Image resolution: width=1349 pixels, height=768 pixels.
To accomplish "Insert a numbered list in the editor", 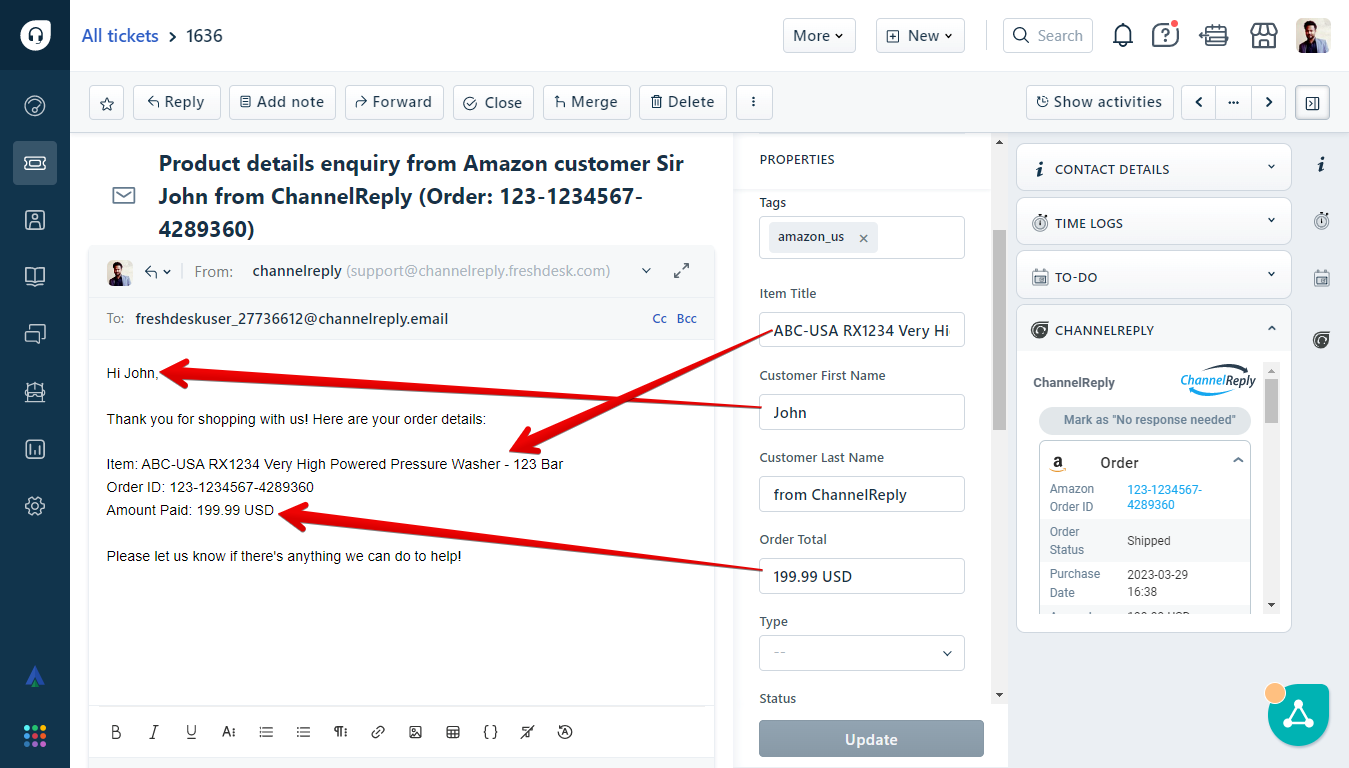I will coord(266,732).
